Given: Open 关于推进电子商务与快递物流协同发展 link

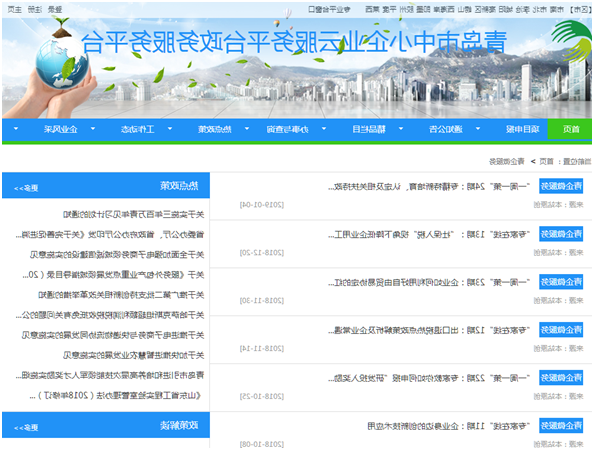Looking at the screenshot, I should point(113,335).
